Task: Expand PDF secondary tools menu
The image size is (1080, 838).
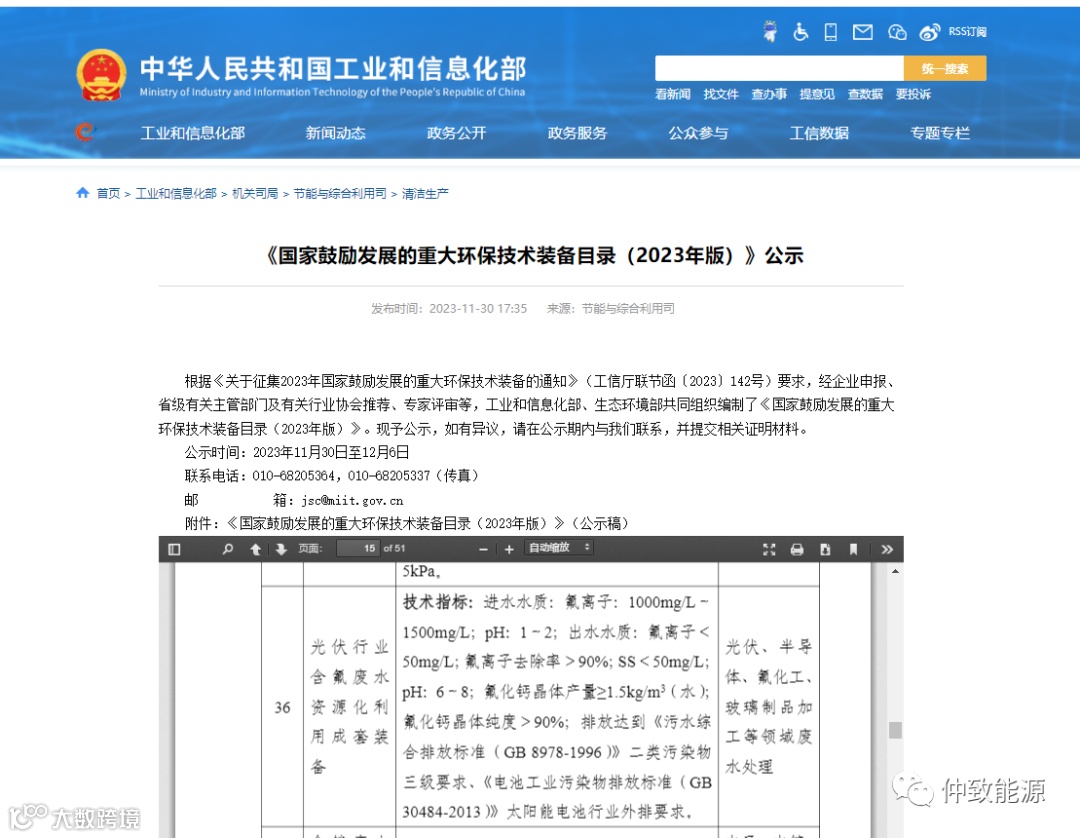Action: [887, 549]
